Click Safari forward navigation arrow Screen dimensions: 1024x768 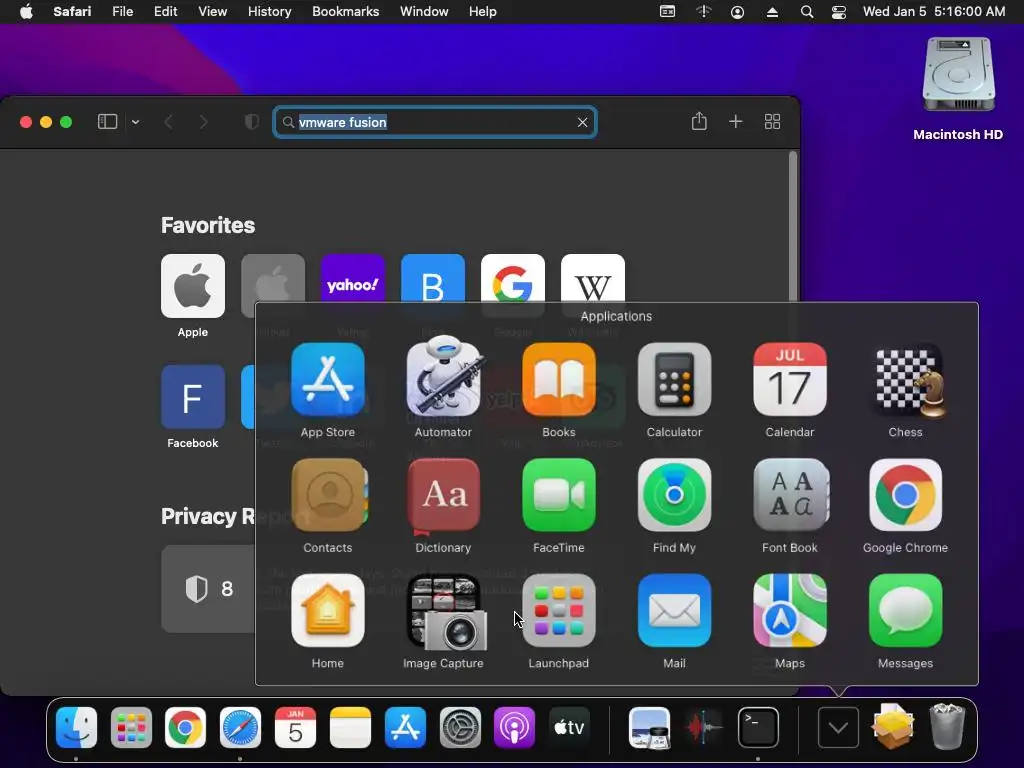204,122
